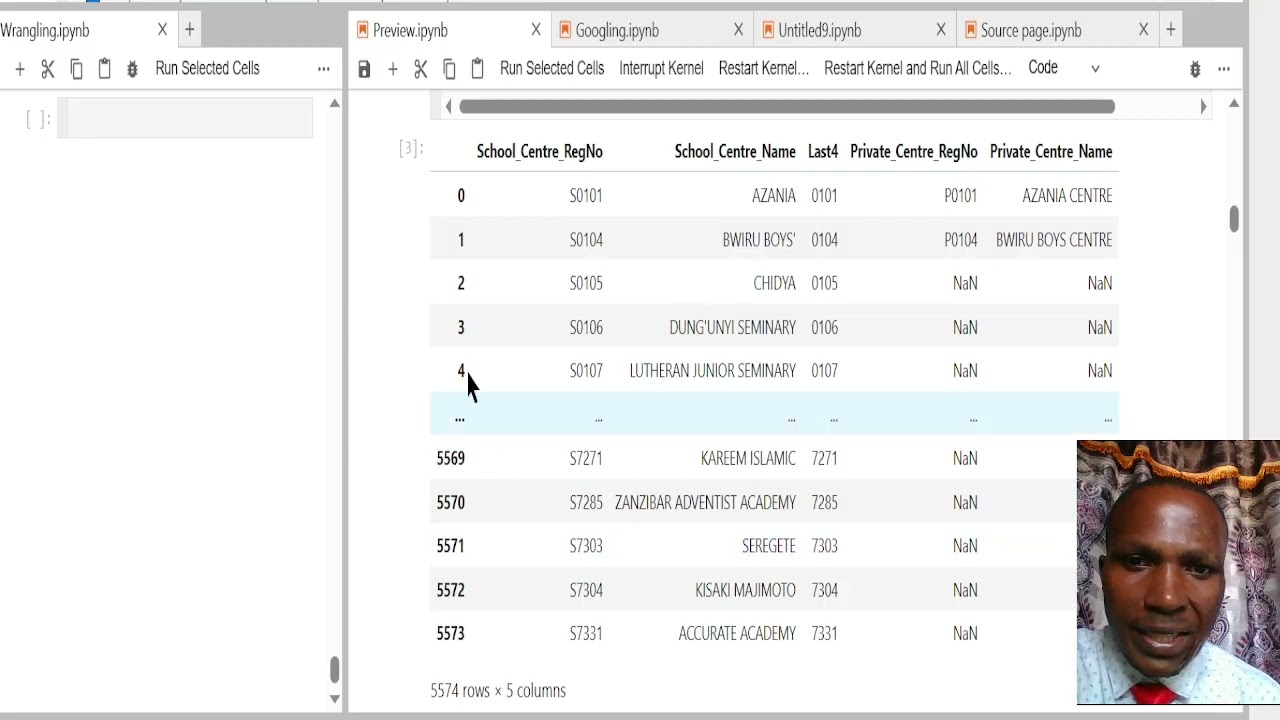Screen dimensions: 1280x720
Task: Click horizontal output scrollbar thumb
Action: click(x=787, y=106)
